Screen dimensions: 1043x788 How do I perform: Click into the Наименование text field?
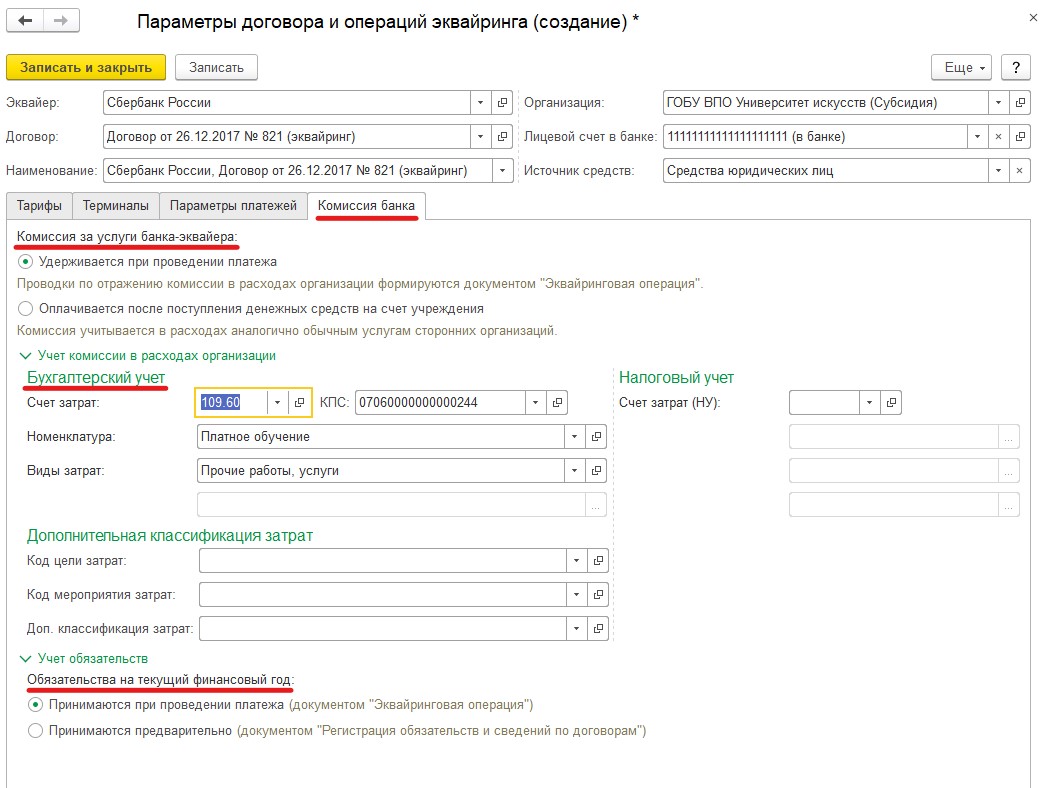pos(297,170)
